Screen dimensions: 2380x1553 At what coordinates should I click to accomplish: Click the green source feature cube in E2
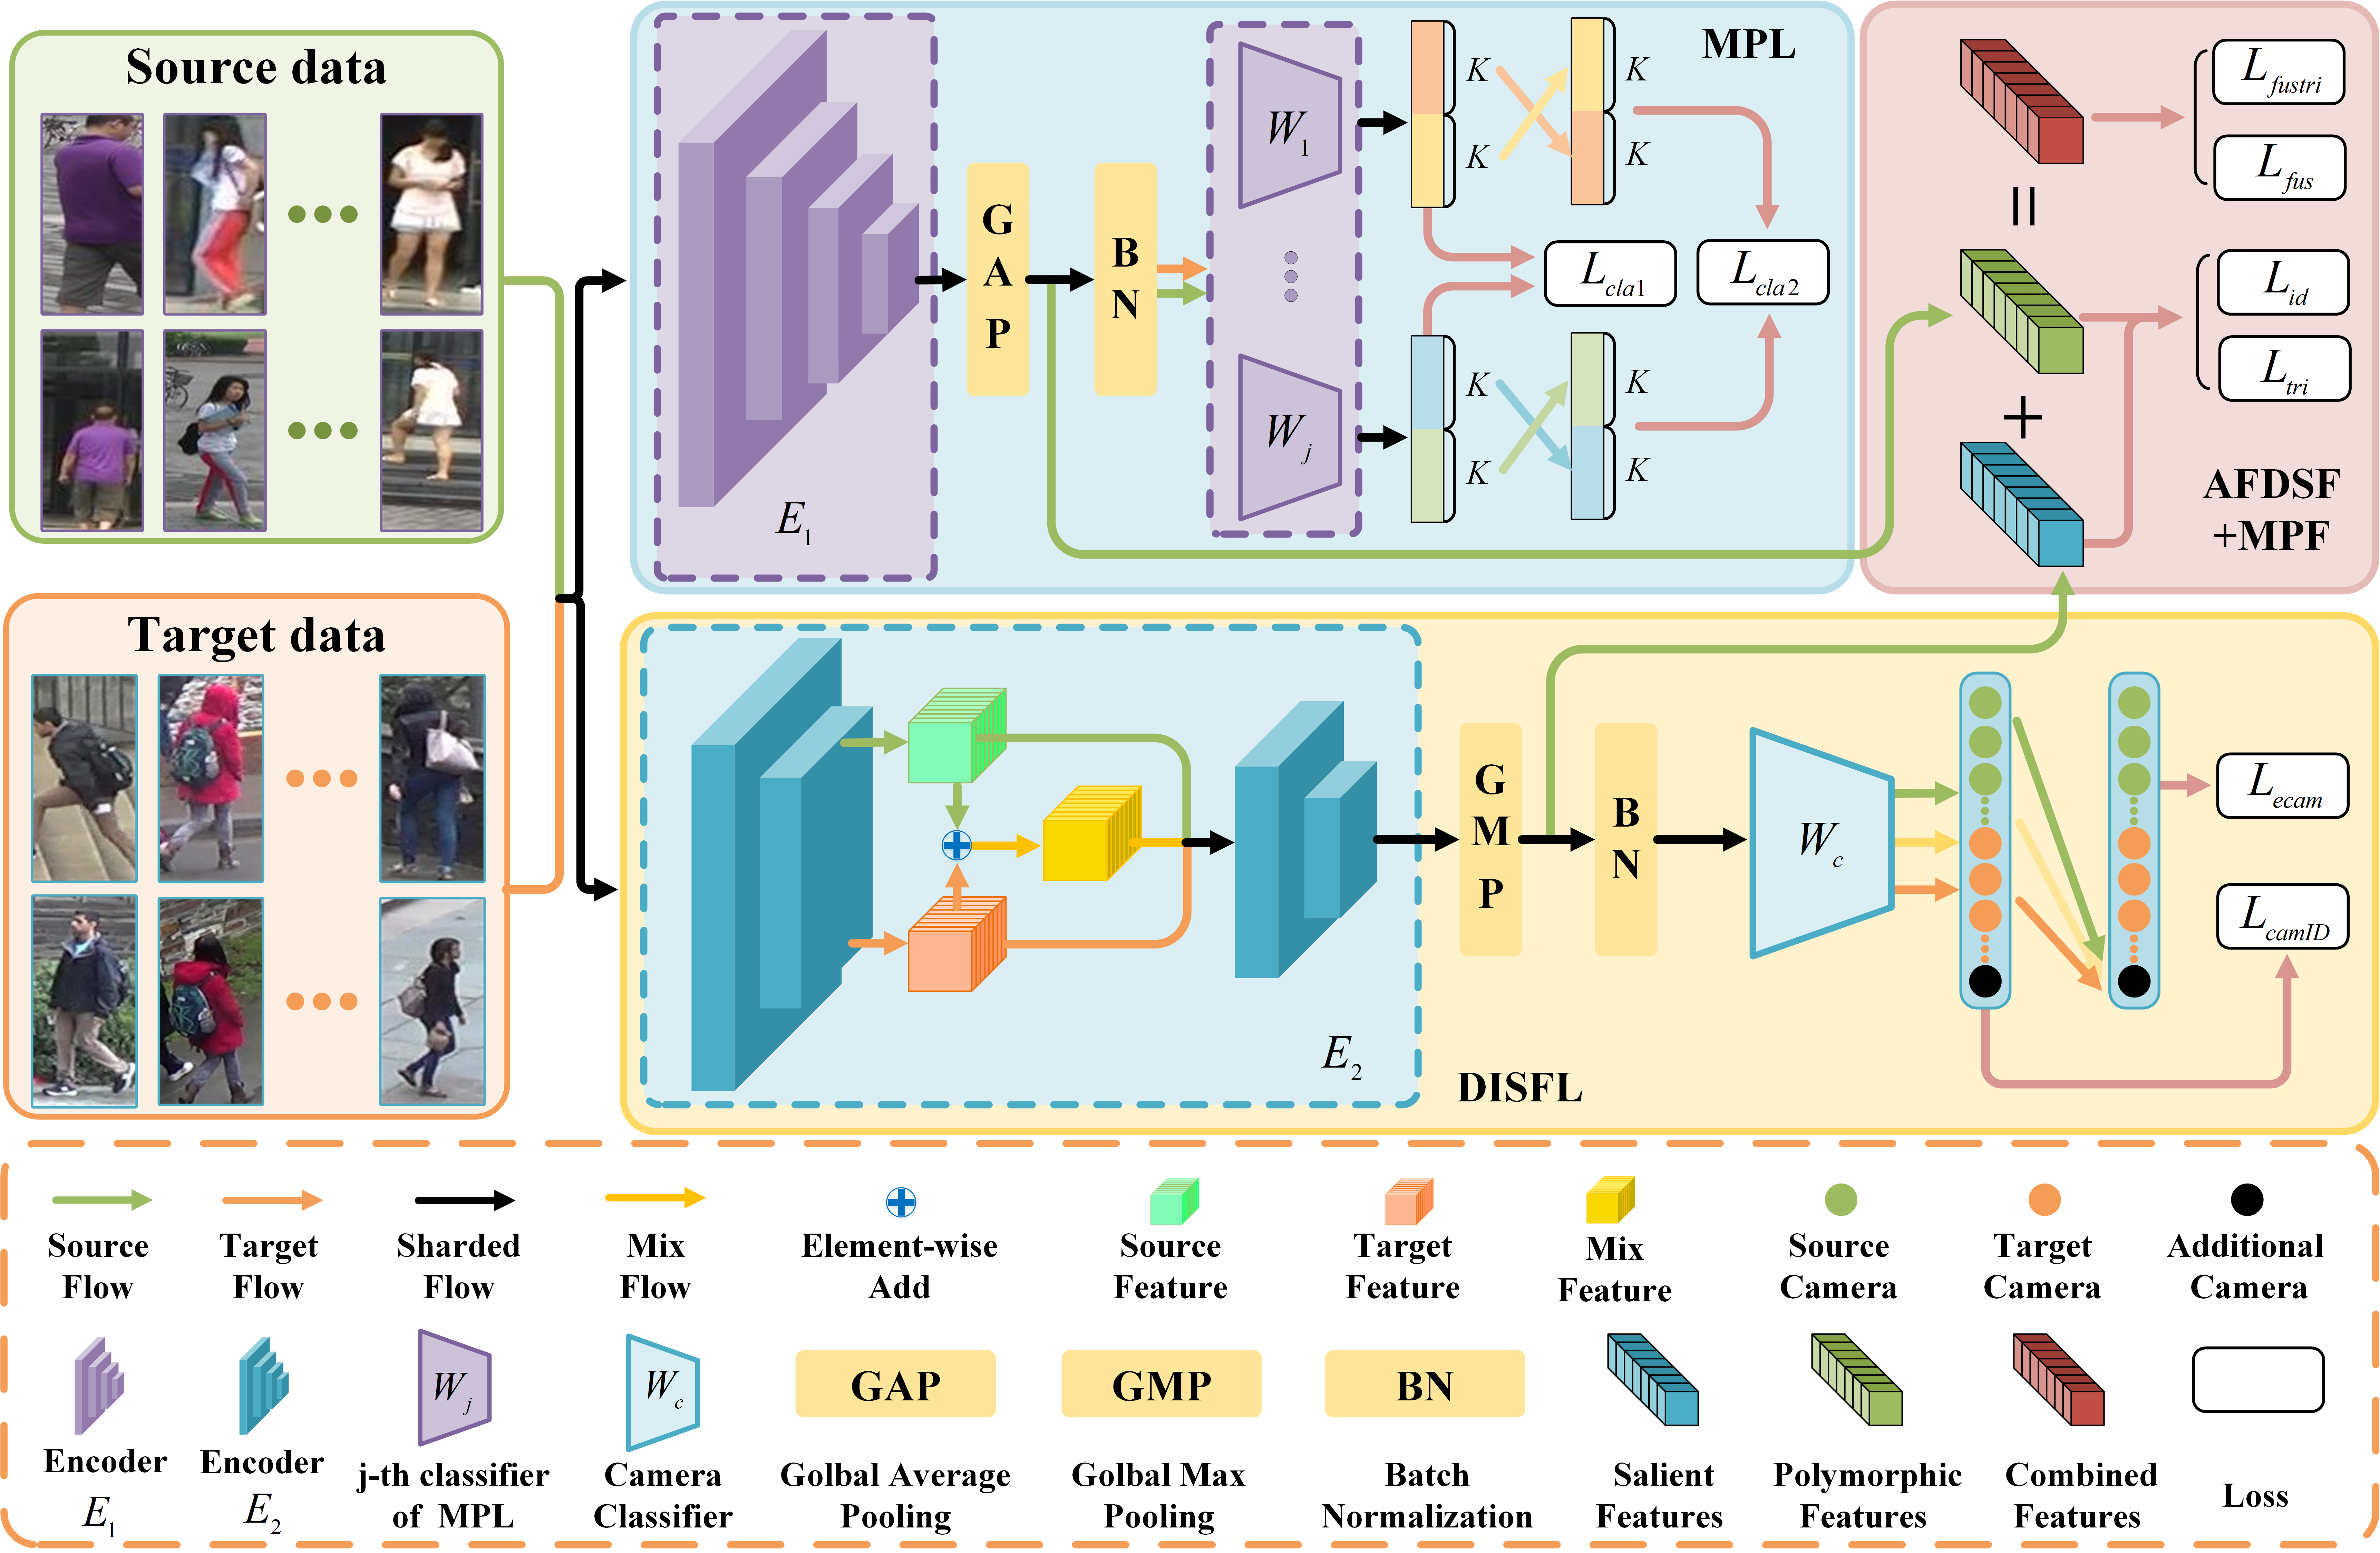pyautogui.click(x=957, y=735)
